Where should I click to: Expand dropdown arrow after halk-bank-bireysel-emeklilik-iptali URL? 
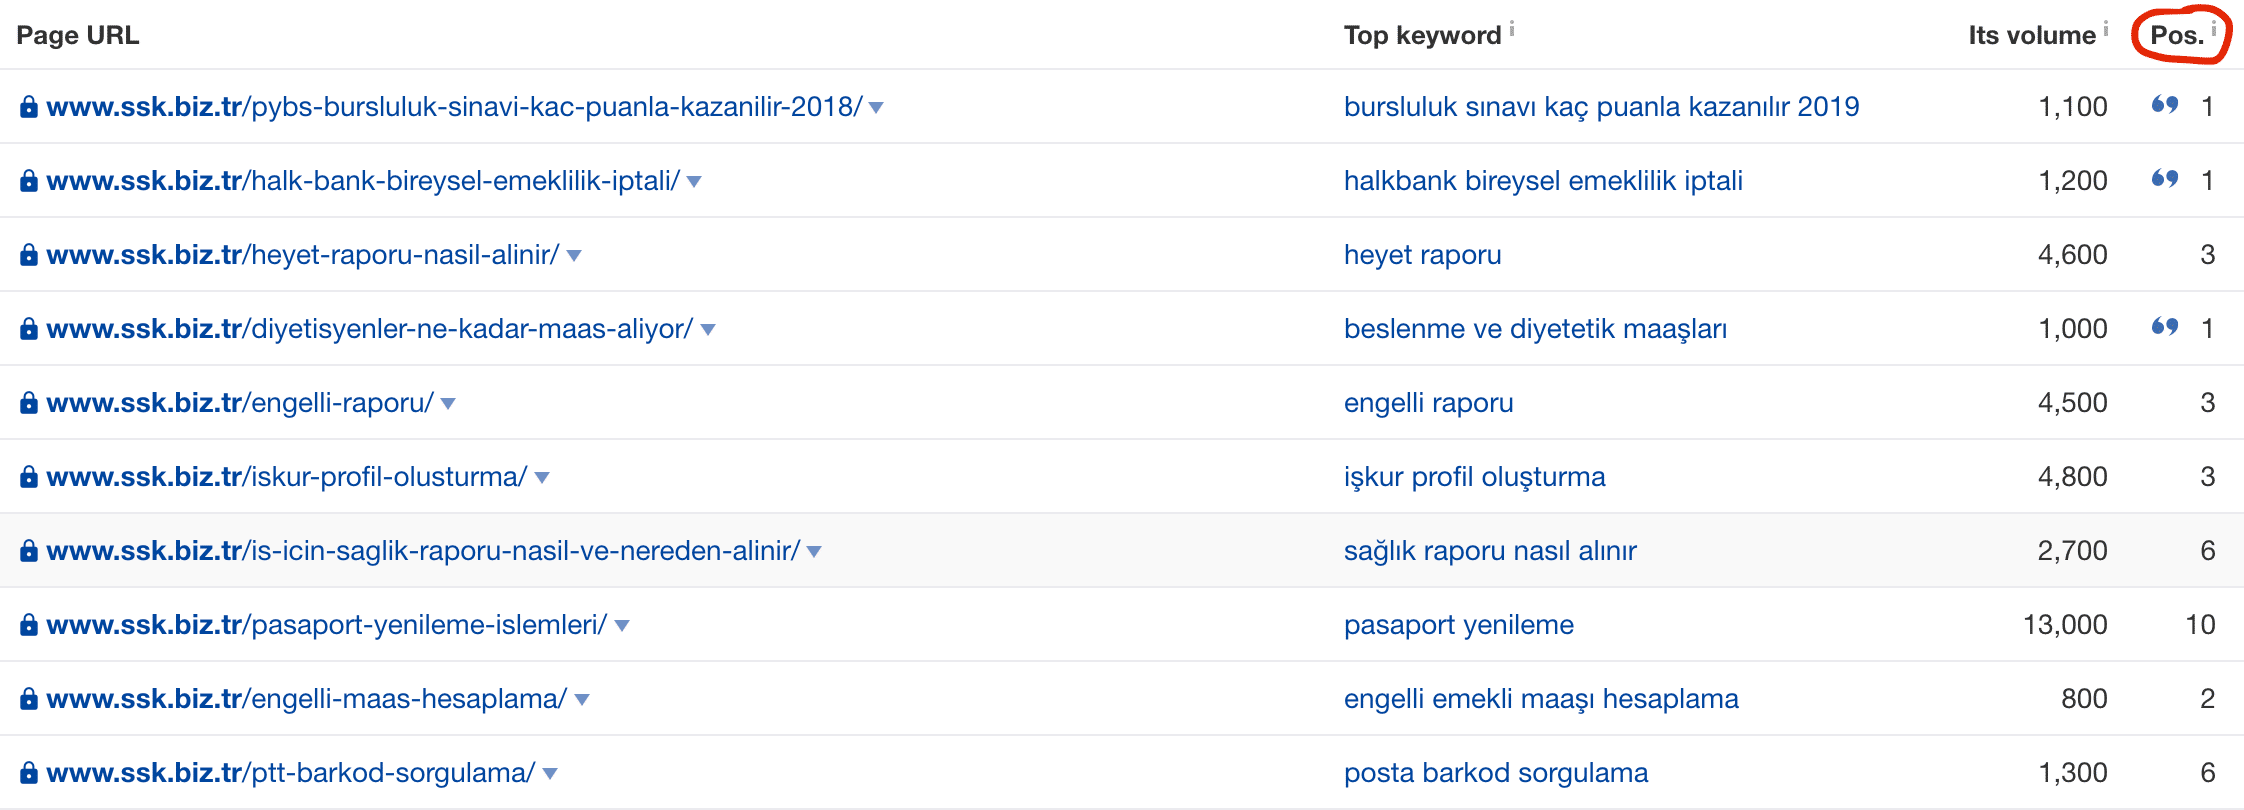[x=694, y=182]
